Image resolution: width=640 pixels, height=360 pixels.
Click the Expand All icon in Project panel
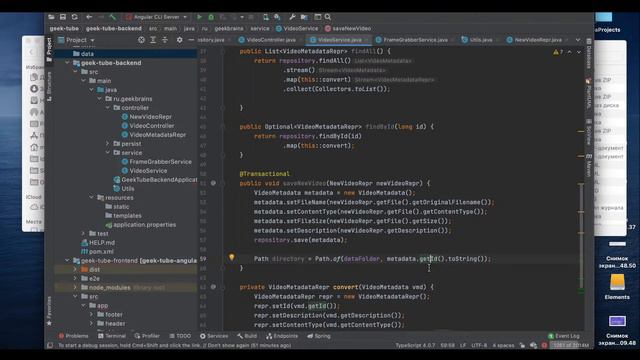pyautogui.click(x=153, y=40)
